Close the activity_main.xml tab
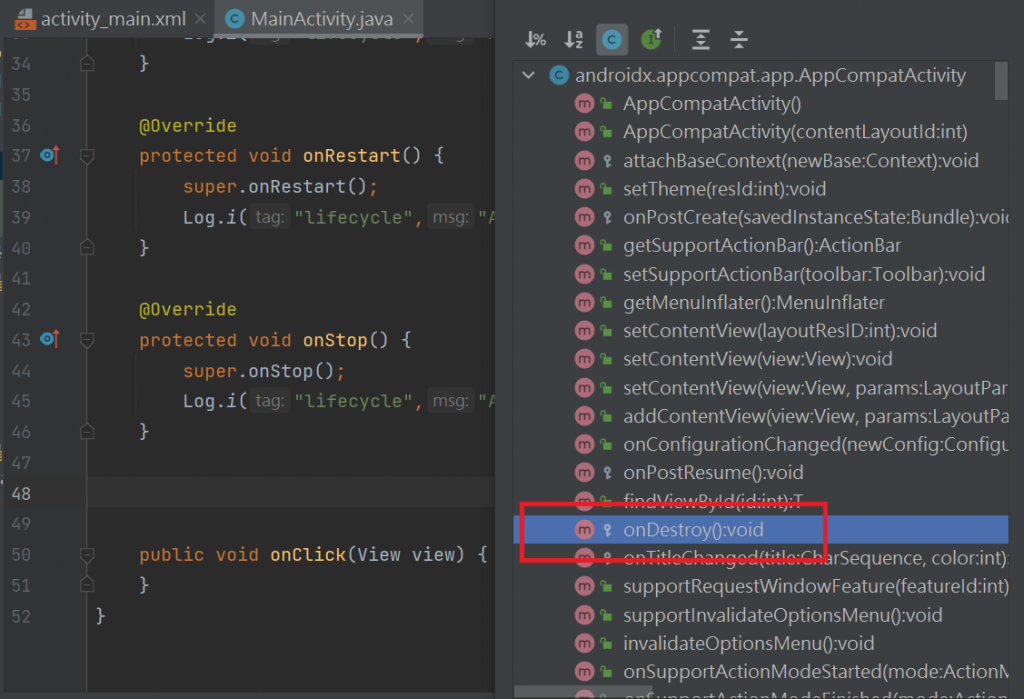The height and width of the screenshot is (699, 1024). [x=200, y=19]
